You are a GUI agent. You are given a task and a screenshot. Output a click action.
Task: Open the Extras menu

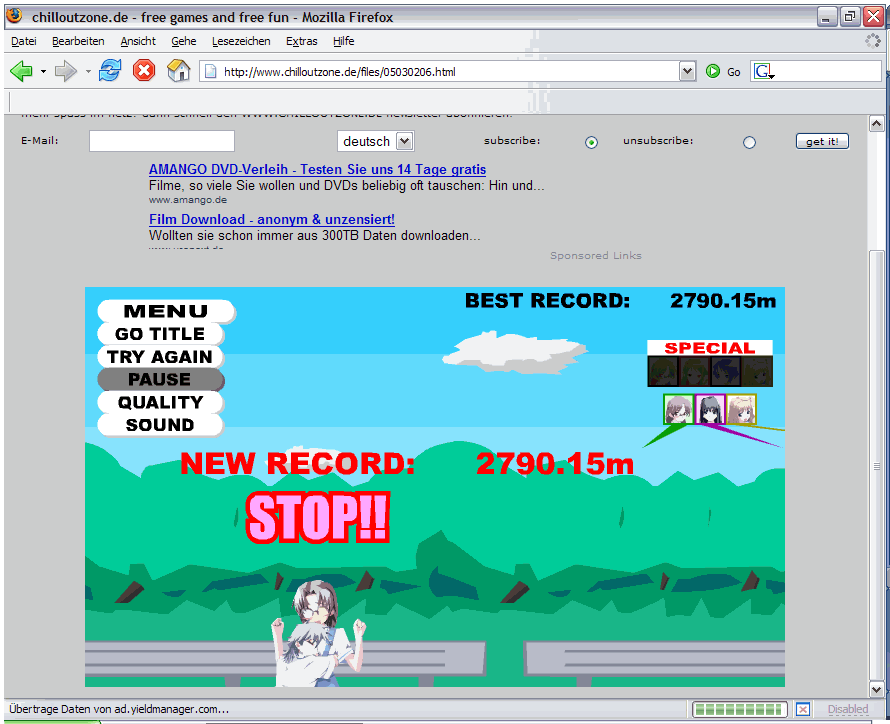click(301, 41)
